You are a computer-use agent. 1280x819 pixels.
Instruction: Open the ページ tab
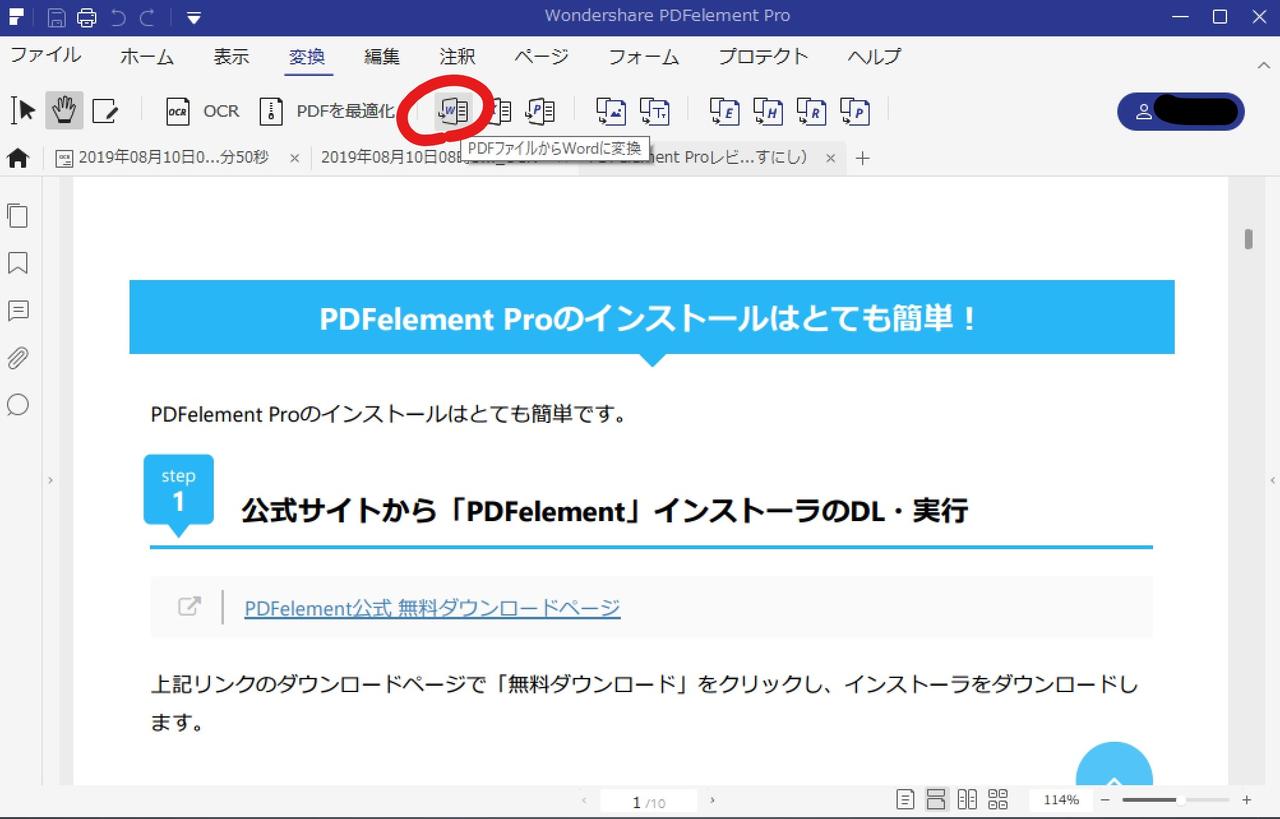point(541,57)
